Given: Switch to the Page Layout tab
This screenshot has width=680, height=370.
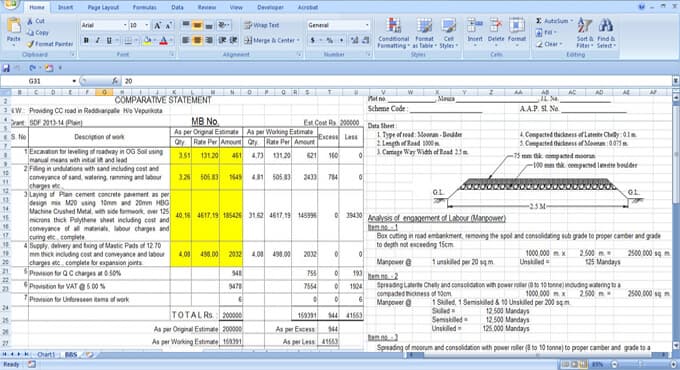Looking at the screenshot, I should pyautogui.click(x=103, y=7).
